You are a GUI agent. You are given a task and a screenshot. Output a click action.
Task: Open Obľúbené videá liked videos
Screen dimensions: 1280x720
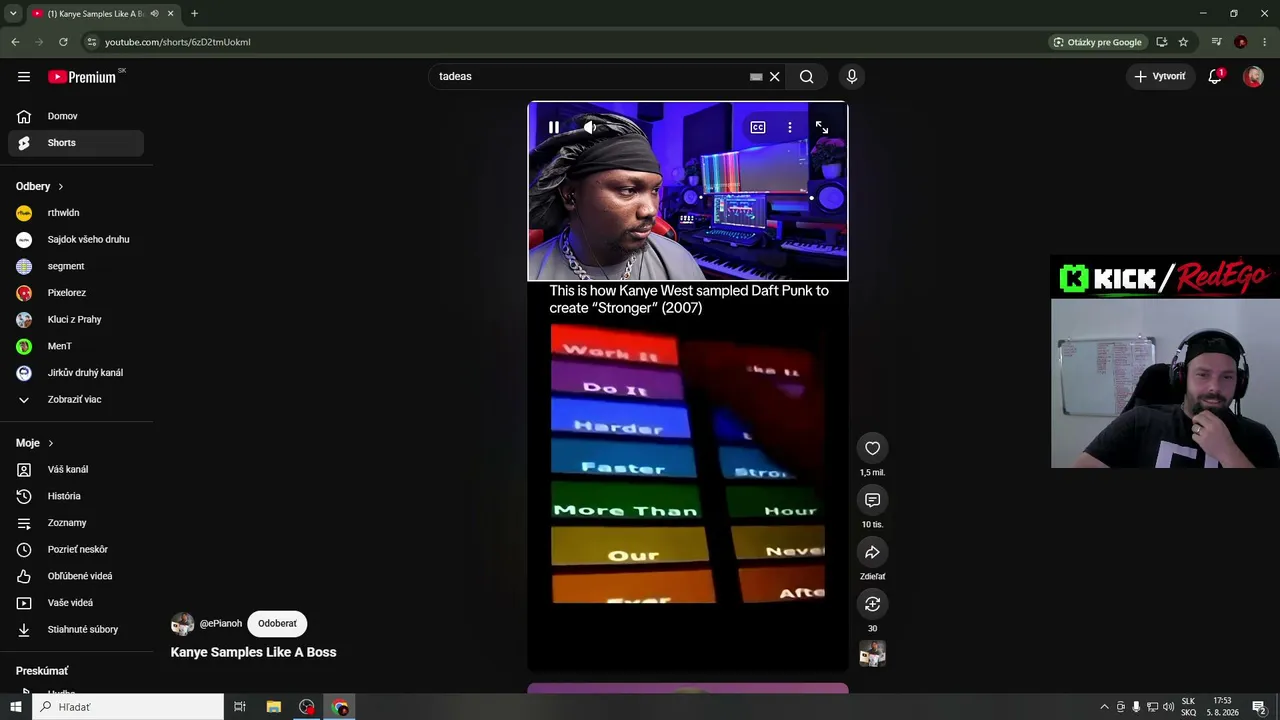[x=76, y=576]
